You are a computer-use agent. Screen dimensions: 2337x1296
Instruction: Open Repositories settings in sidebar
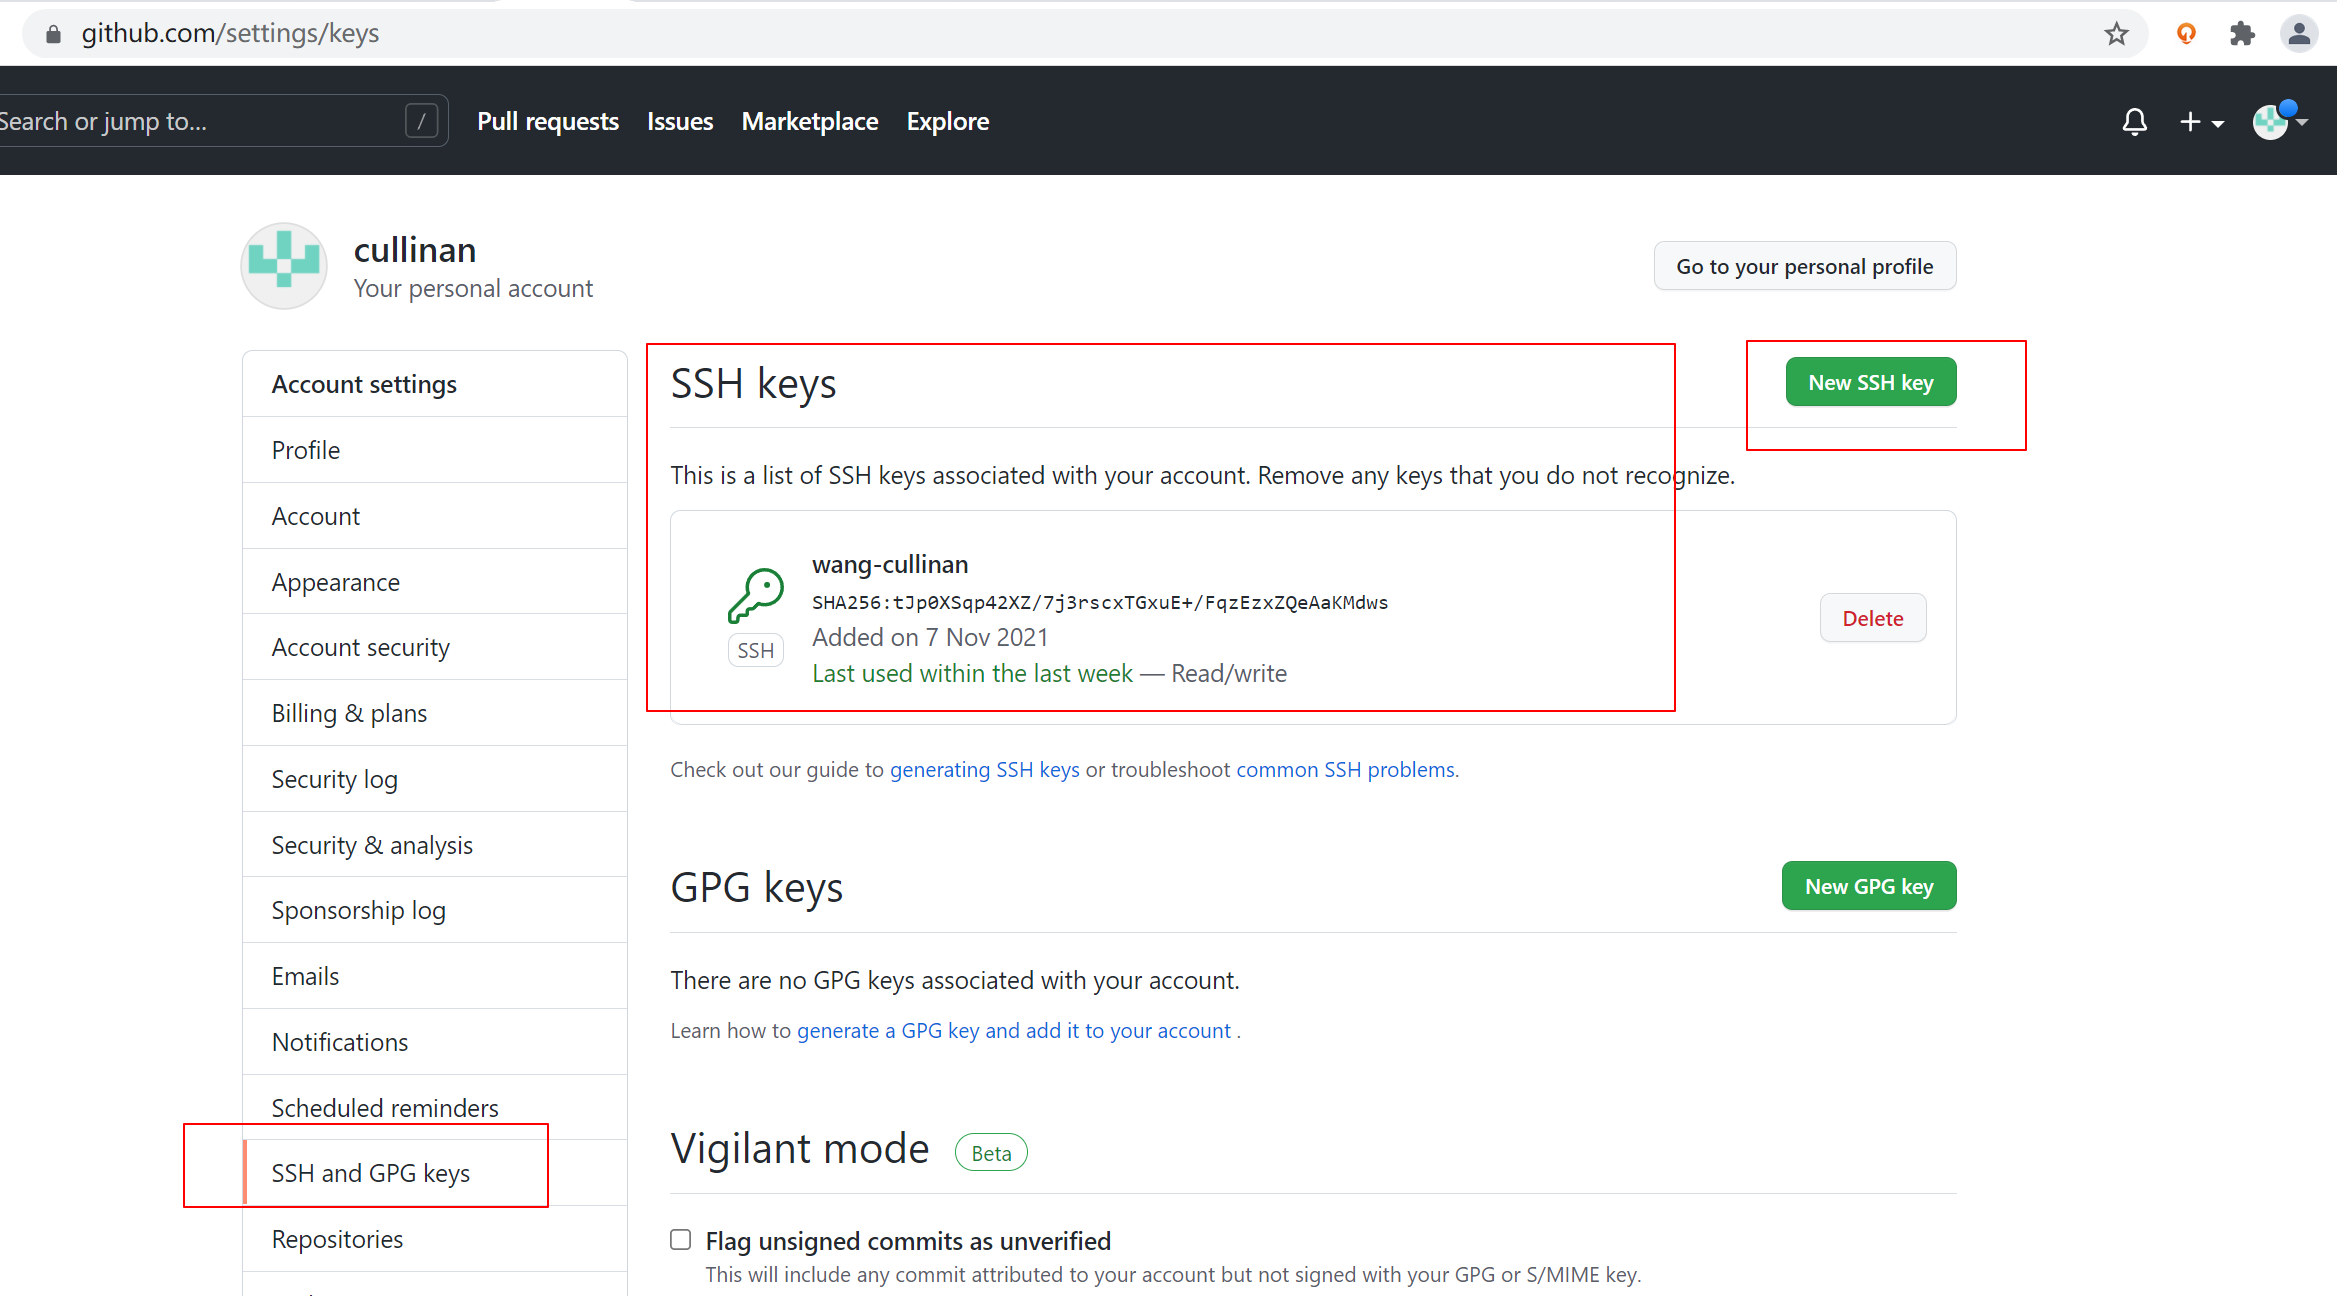435,1239
